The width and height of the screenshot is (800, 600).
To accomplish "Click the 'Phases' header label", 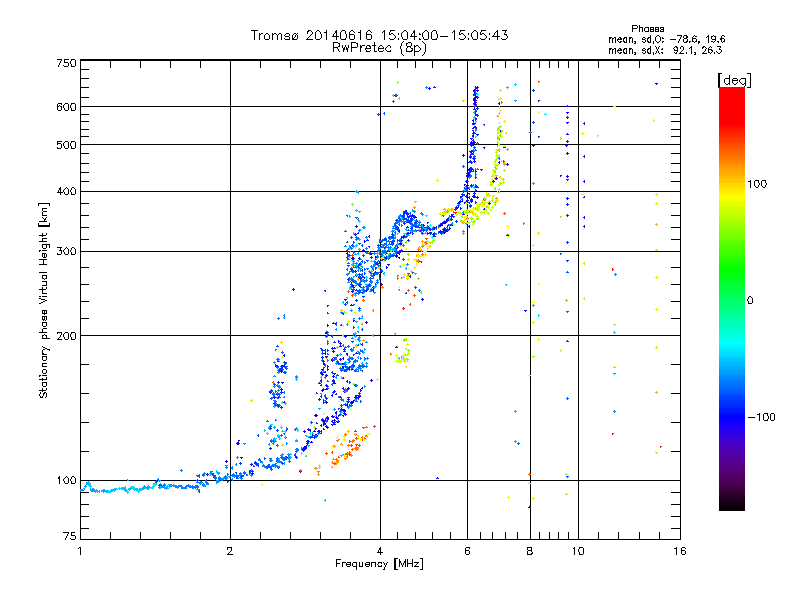I will click(x=647, y=29).
